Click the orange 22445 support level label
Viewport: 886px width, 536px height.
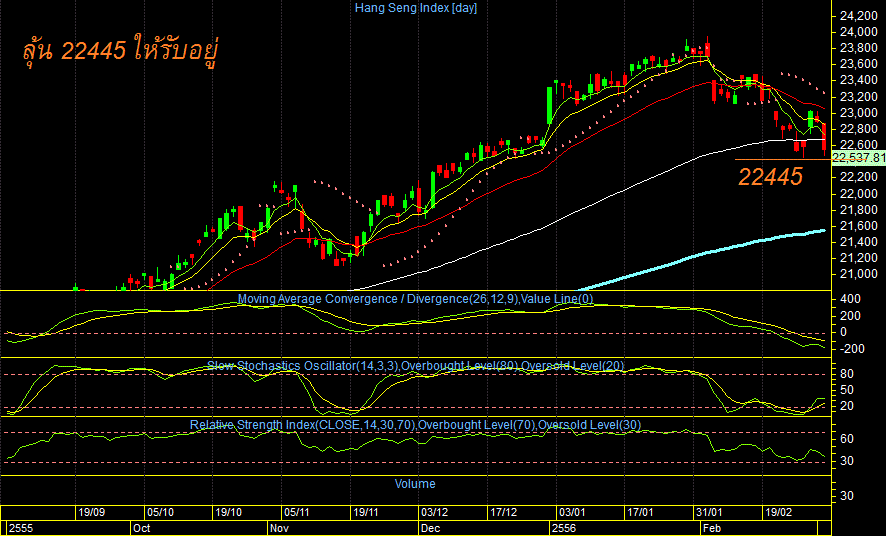(770, 177)
